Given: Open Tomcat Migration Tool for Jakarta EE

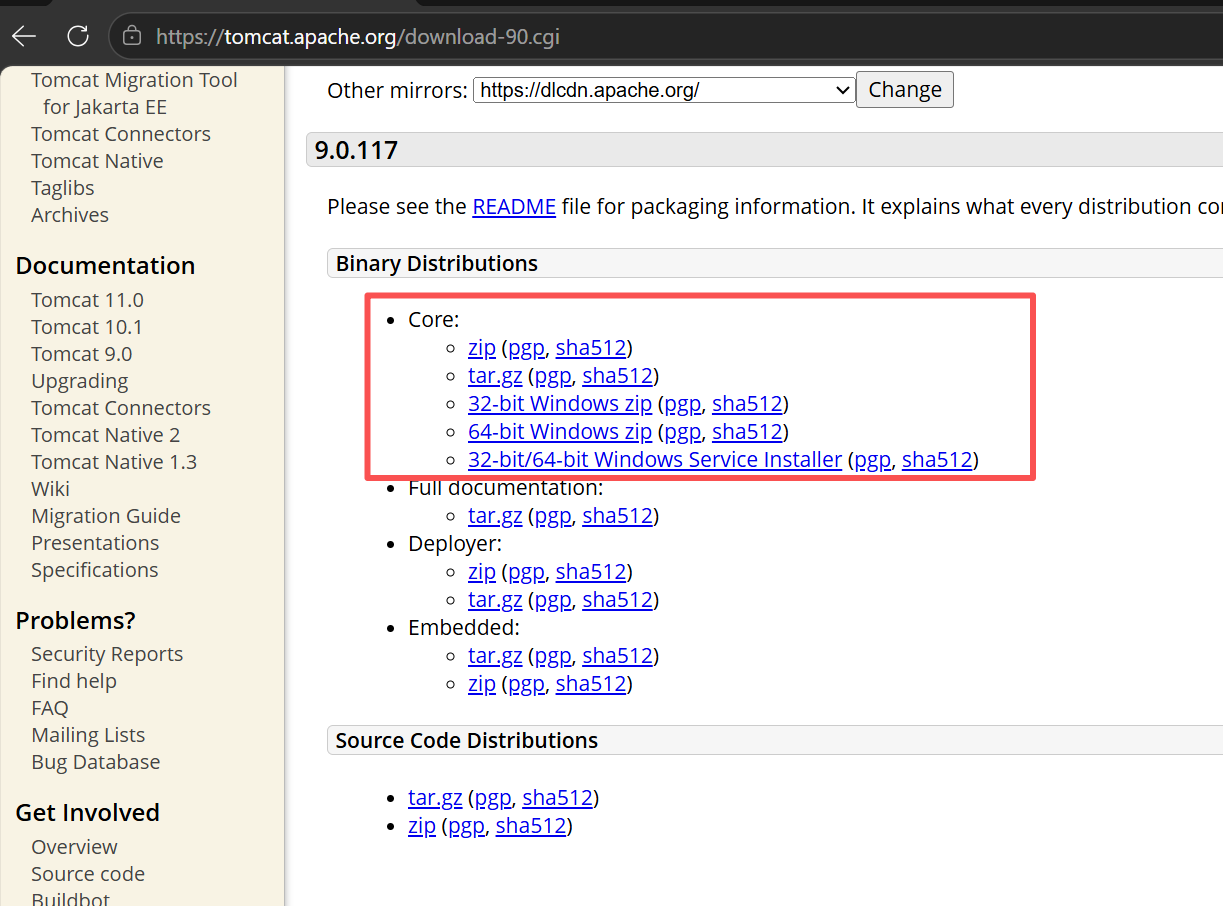Looking at the screenshot, I should 135,94.
